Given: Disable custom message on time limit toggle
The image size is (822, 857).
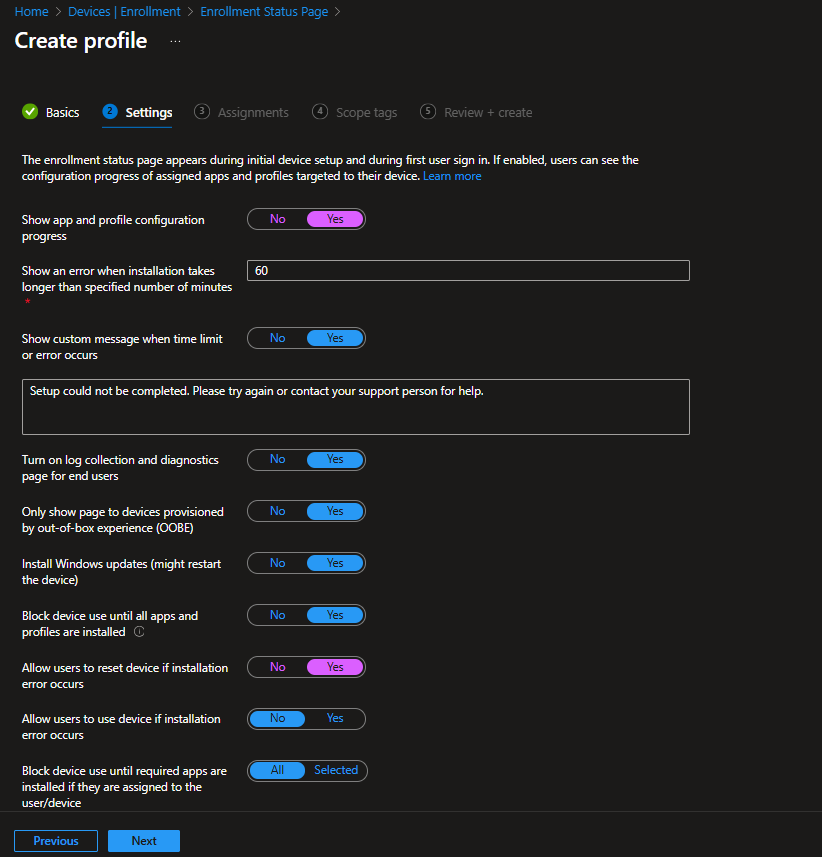Looking at the screenshot, I should (x=277, y=338).
